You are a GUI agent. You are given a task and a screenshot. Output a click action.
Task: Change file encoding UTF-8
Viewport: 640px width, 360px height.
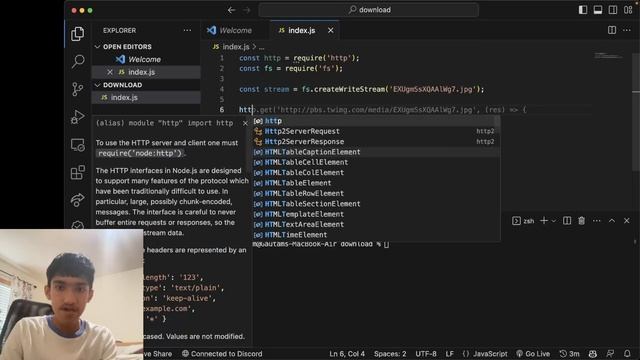tap(426, 354)
